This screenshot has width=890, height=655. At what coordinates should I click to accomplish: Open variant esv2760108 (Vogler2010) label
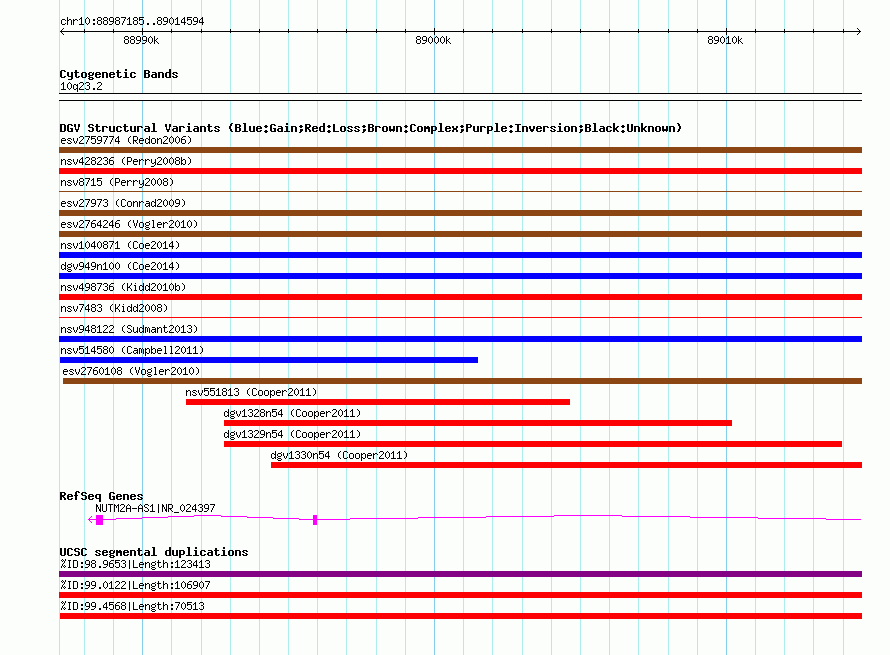tap(131, 371)
